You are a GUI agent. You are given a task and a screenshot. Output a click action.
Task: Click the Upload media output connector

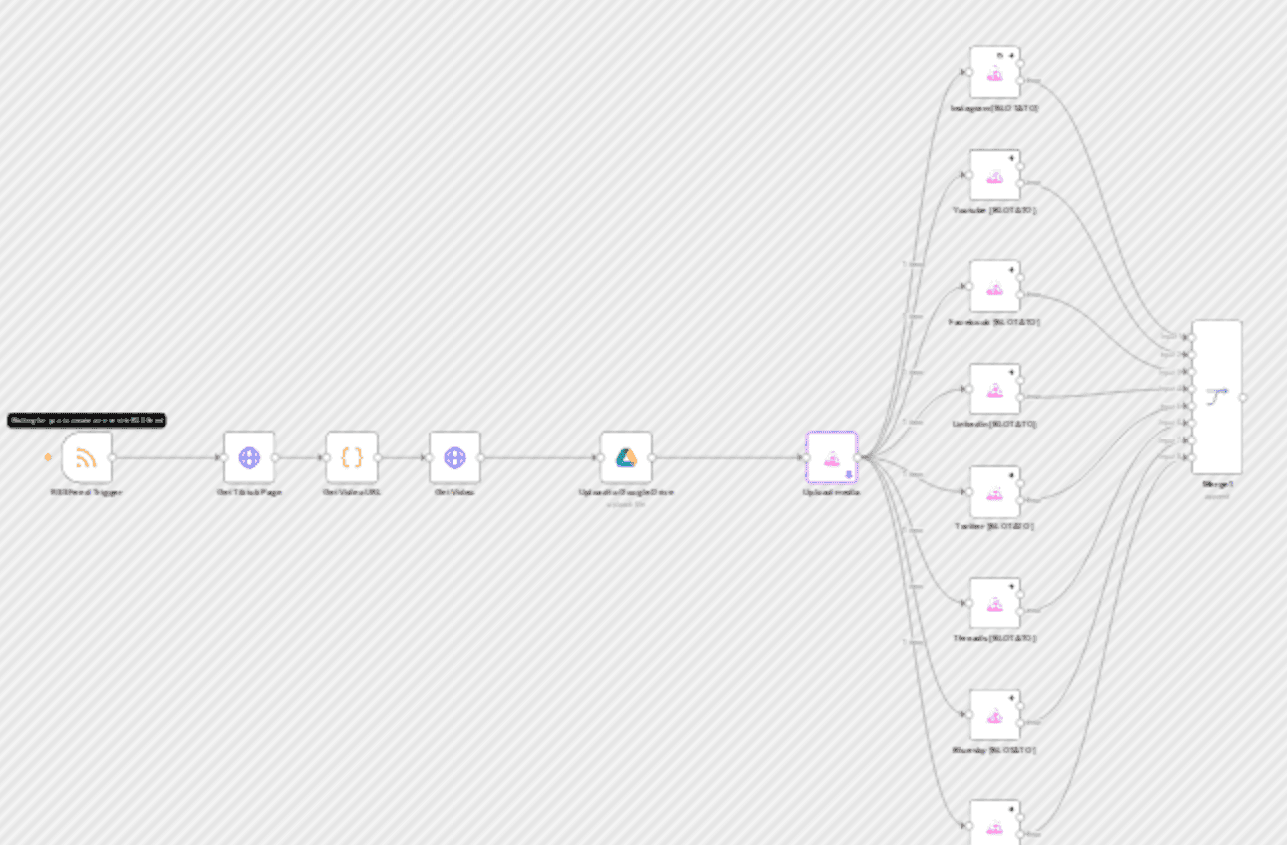(857, 457)
